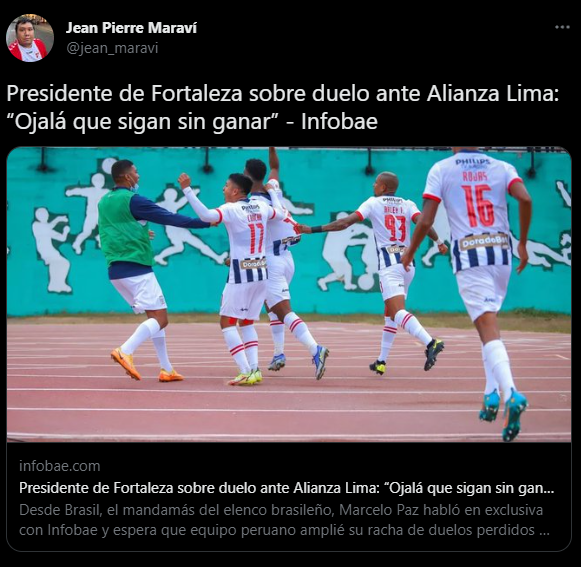Screen dimensions: 581x567
Task: Open the link card's football preview image
Action: click(x=289, y=295)
